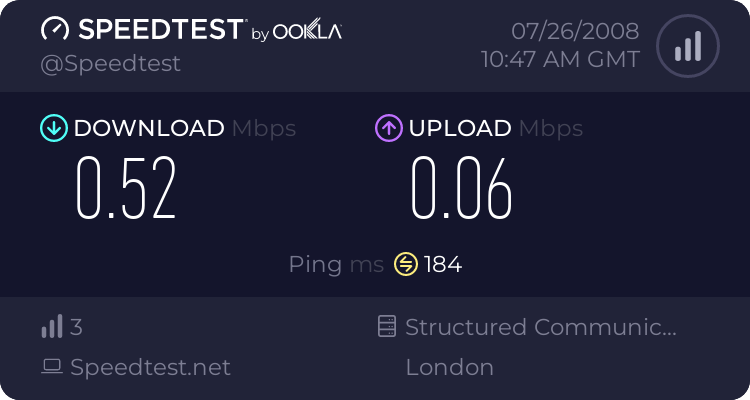
Task: Click the 184 ping value
Action: (443, 264)
